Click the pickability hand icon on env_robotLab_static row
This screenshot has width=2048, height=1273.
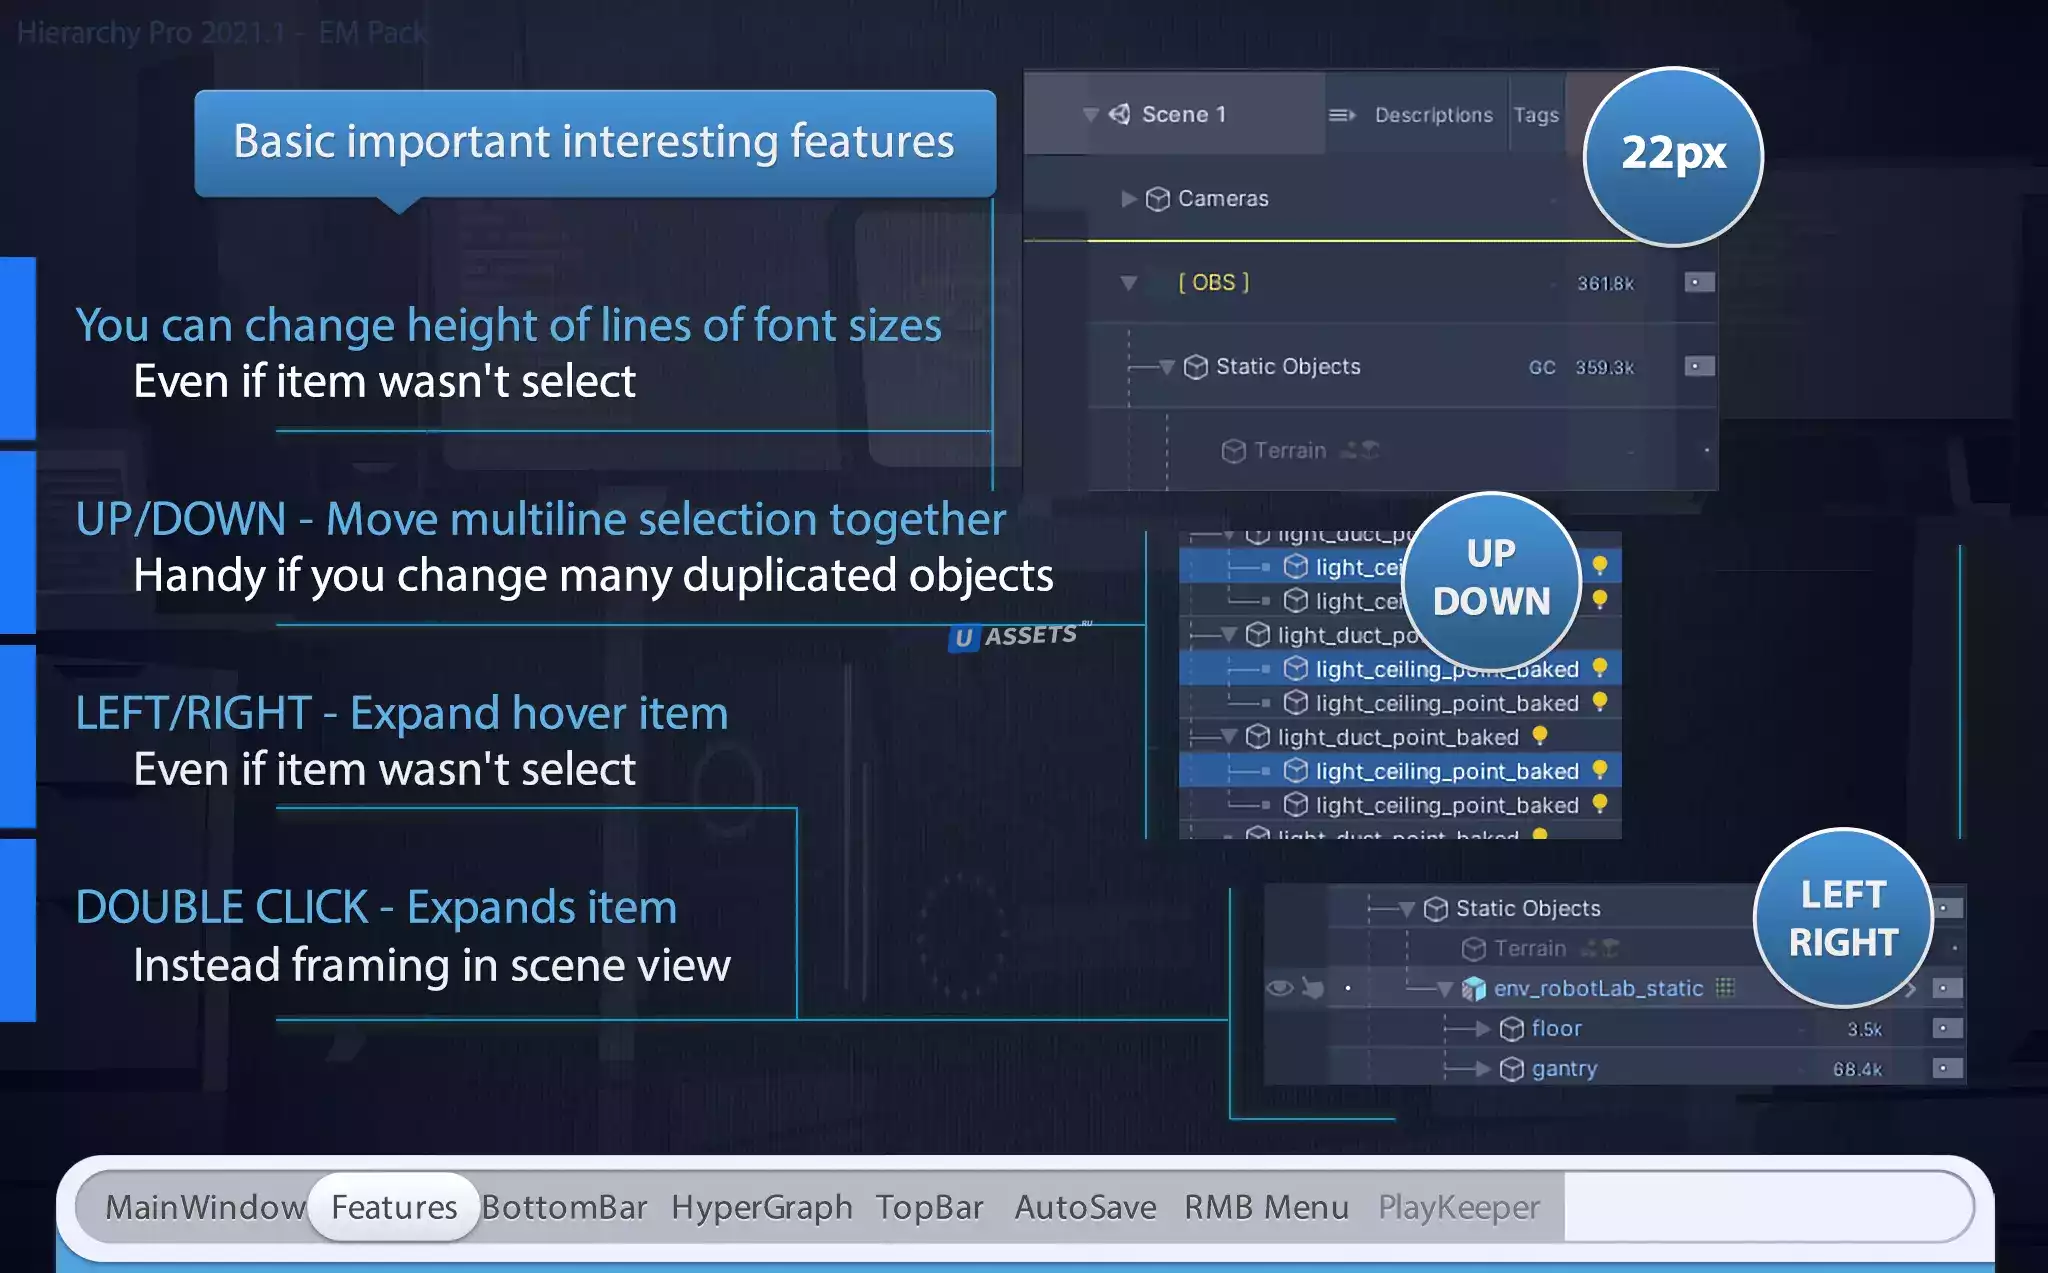point(1313,989)
